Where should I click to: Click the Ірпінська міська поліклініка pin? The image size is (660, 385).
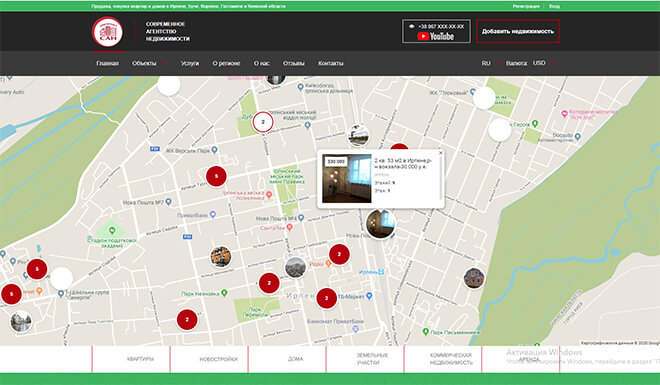tap(269, 196)
